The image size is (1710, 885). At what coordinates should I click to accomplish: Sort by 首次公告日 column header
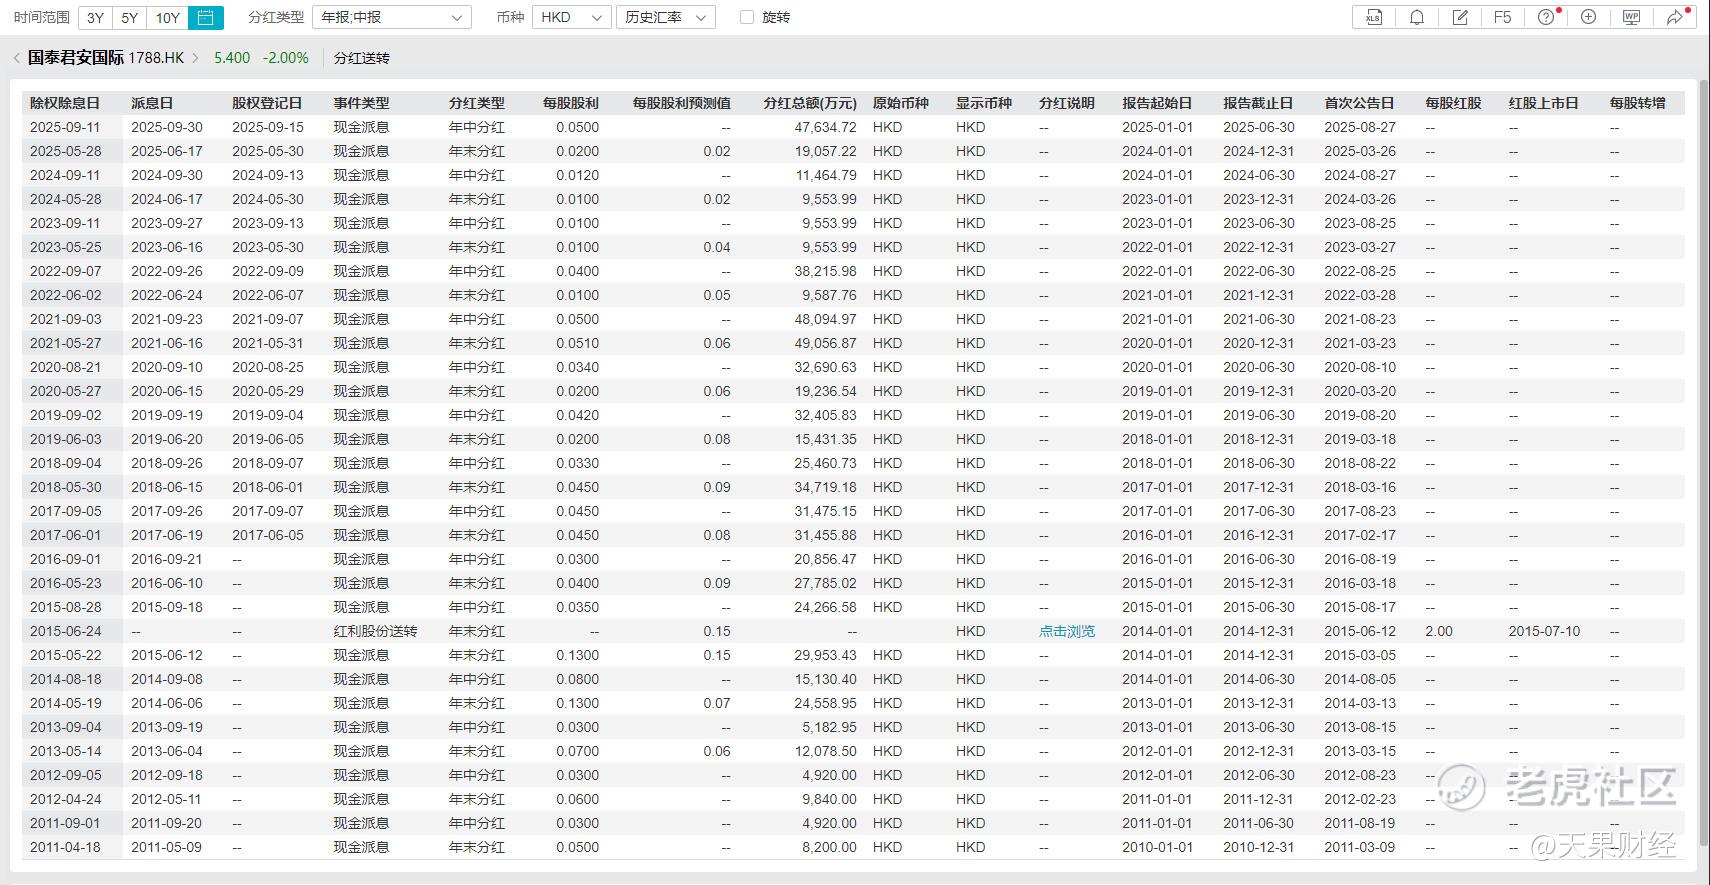point(1360,103)
